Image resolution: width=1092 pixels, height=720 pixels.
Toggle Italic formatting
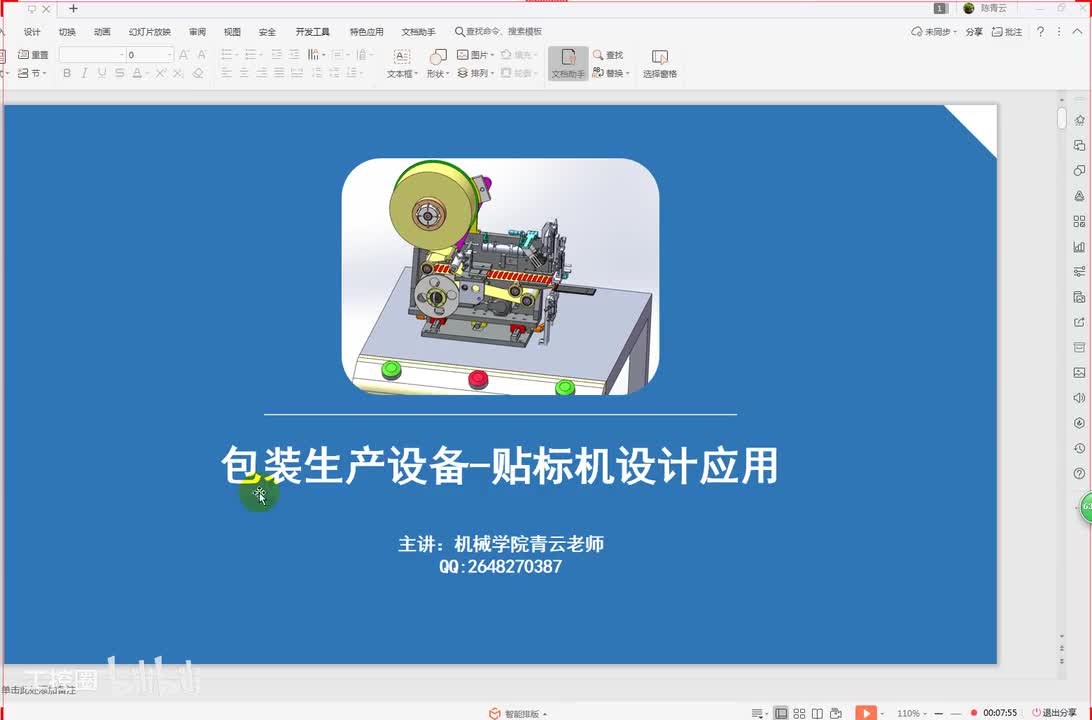tap(84, 73)
